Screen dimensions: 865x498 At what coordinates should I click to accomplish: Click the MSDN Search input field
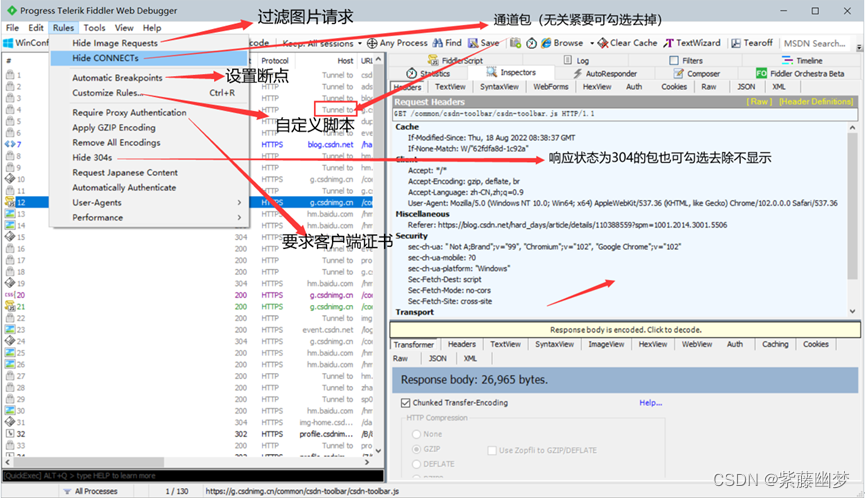[x=815, y=43]
